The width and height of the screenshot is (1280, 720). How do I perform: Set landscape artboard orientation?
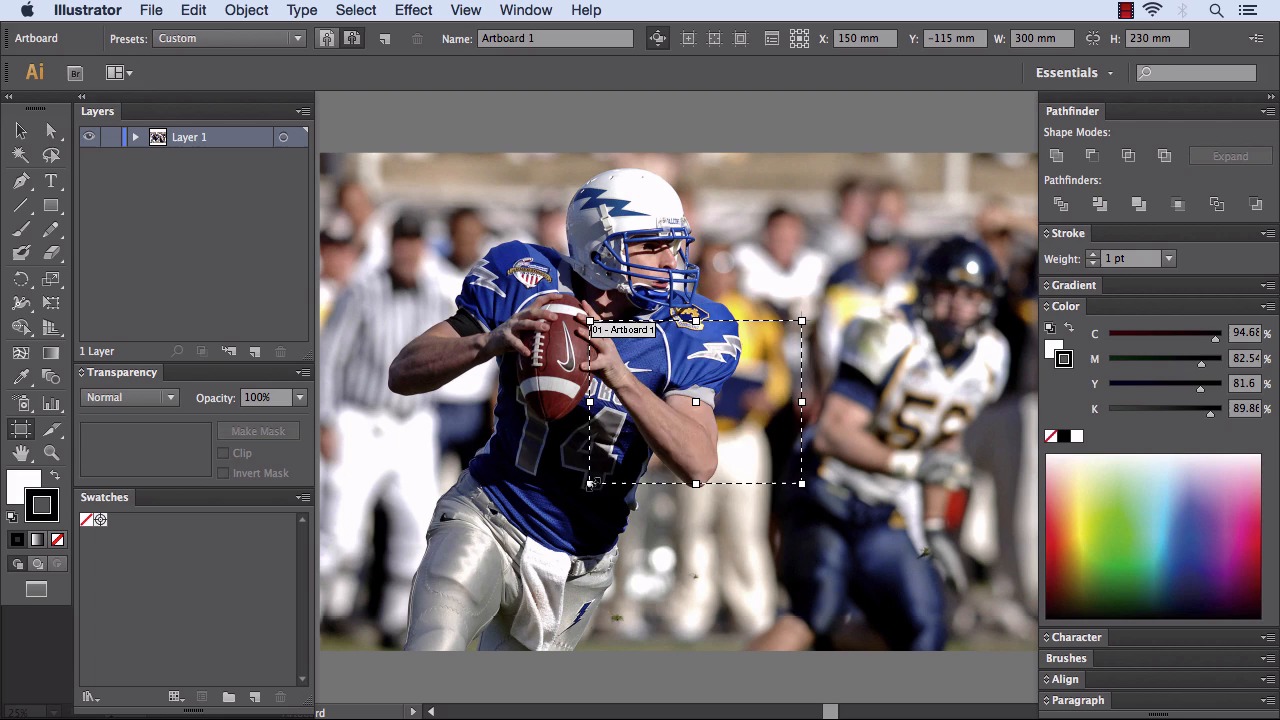[x=352, y=38]
